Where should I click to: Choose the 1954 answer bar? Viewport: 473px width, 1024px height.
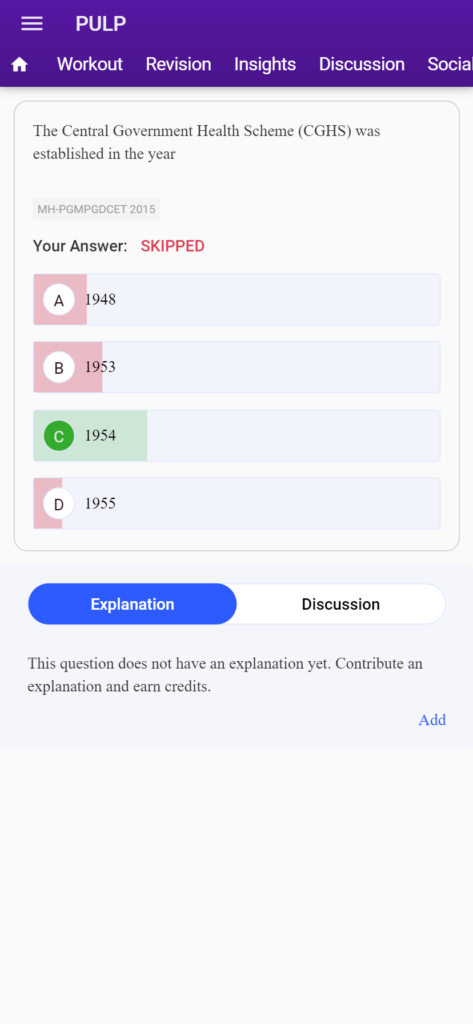click(236, 436)
